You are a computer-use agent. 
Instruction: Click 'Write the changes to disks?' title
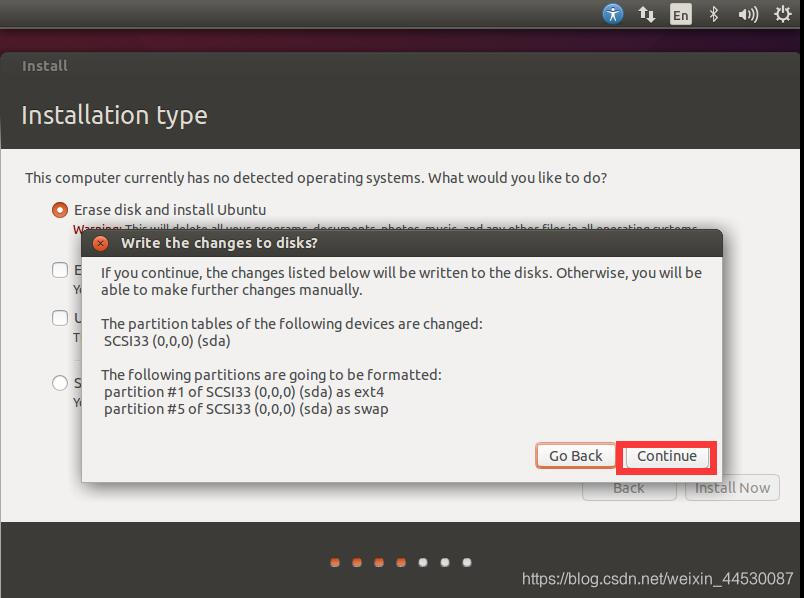point(219,243)
